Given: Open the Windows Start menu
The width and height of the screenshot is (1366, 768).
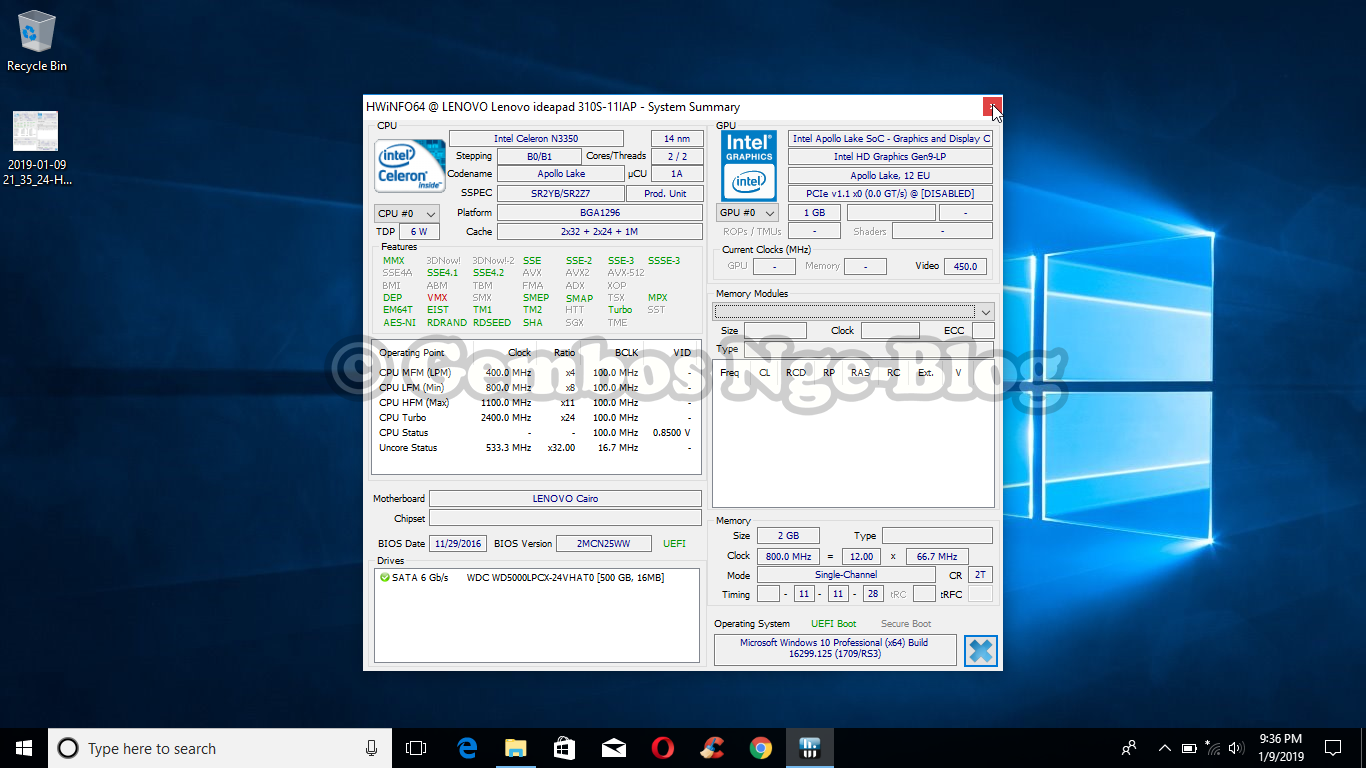Looking at the screenshot, I should (x=24, y=748).
